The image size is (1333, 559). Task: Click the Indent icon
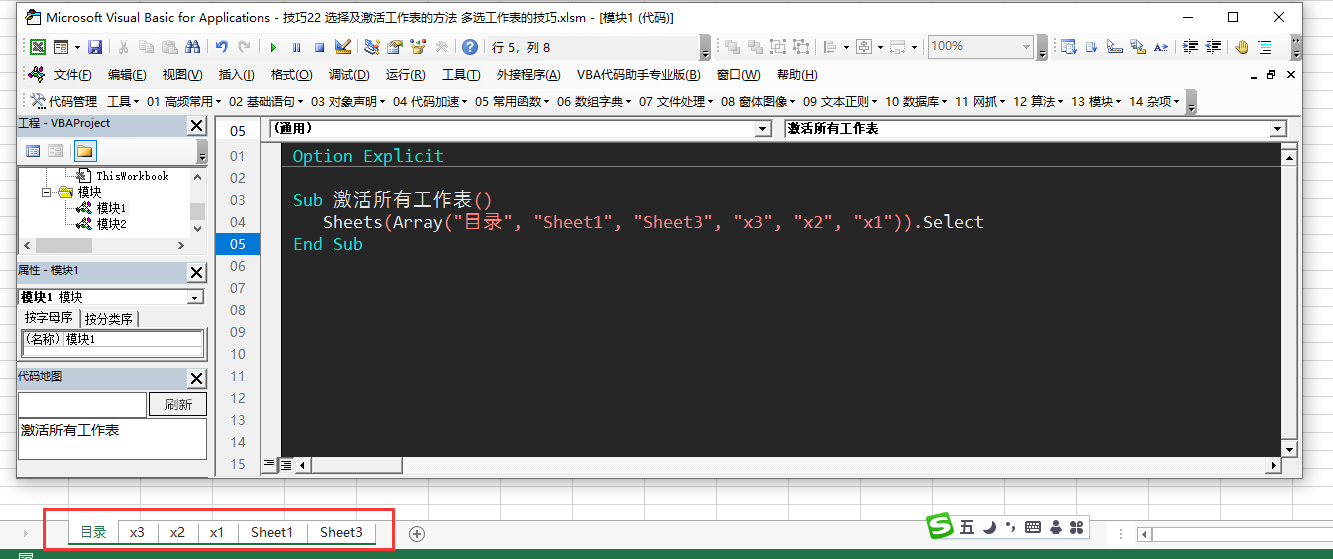1190,47
